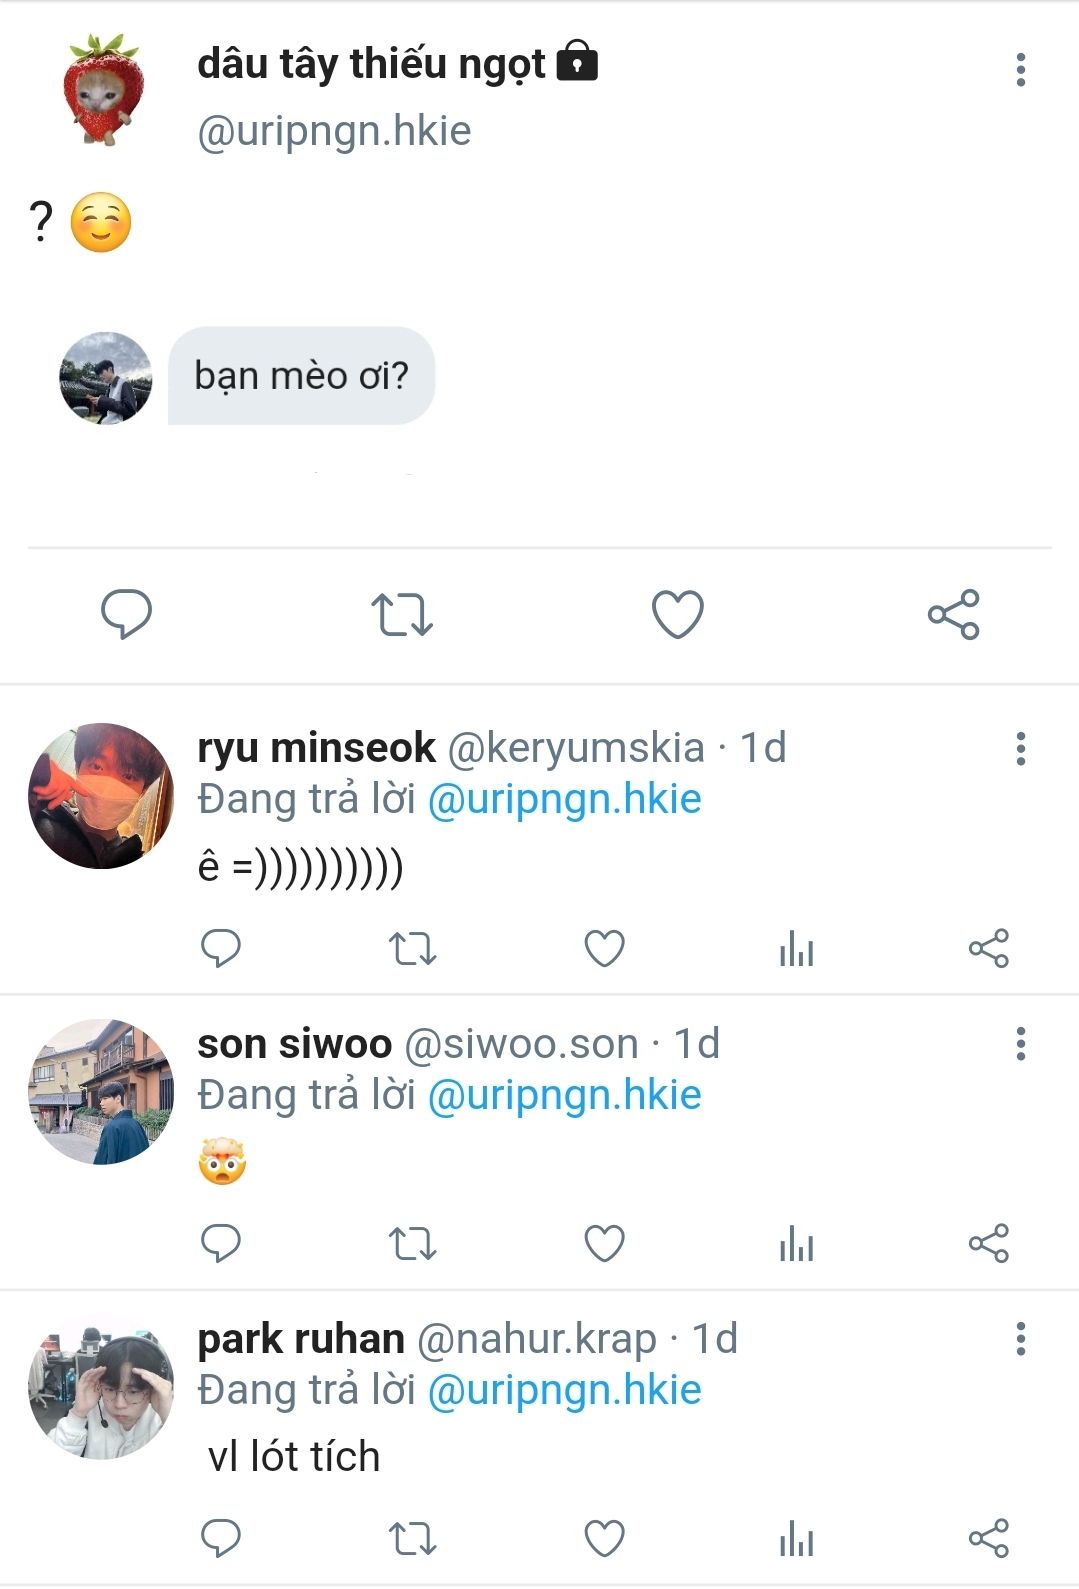Reply to the main post via comment icon
The image size is (1079, 1589).
tap(127, 614)
